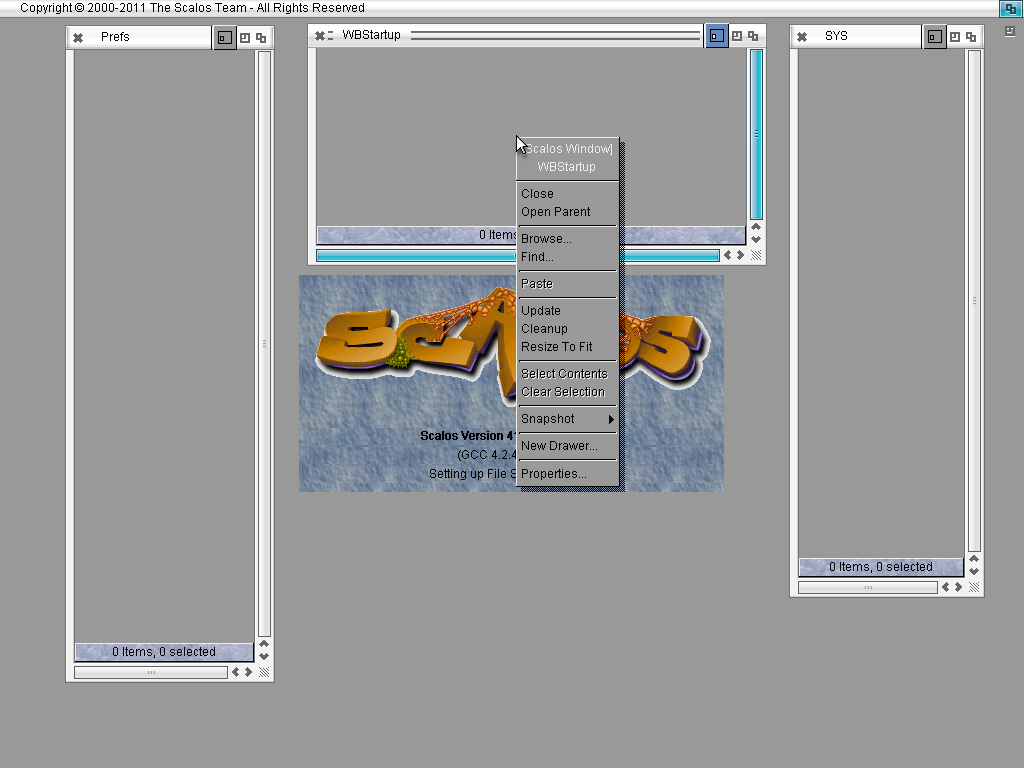Click the small desktop icon below the screen depth gadget
This screenshot has height=768, width=1024.
pyautogui.click(x=1009, y=31)
